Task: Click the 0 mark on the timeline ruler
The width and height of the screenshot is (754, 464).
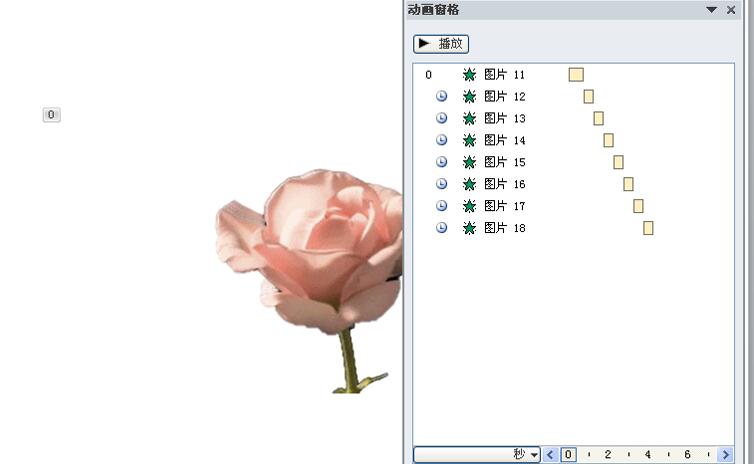Action: [x=568, y=454]
